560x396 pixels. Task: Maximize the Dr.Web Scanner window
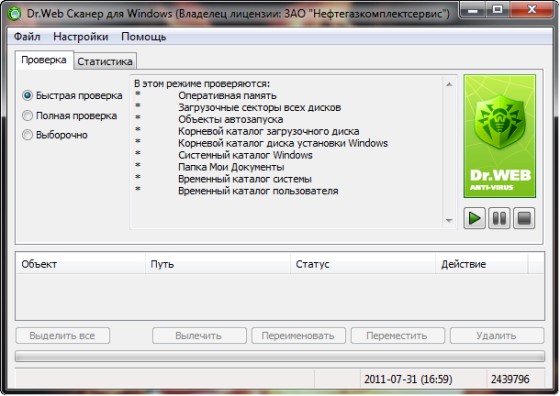coord(497,10)
